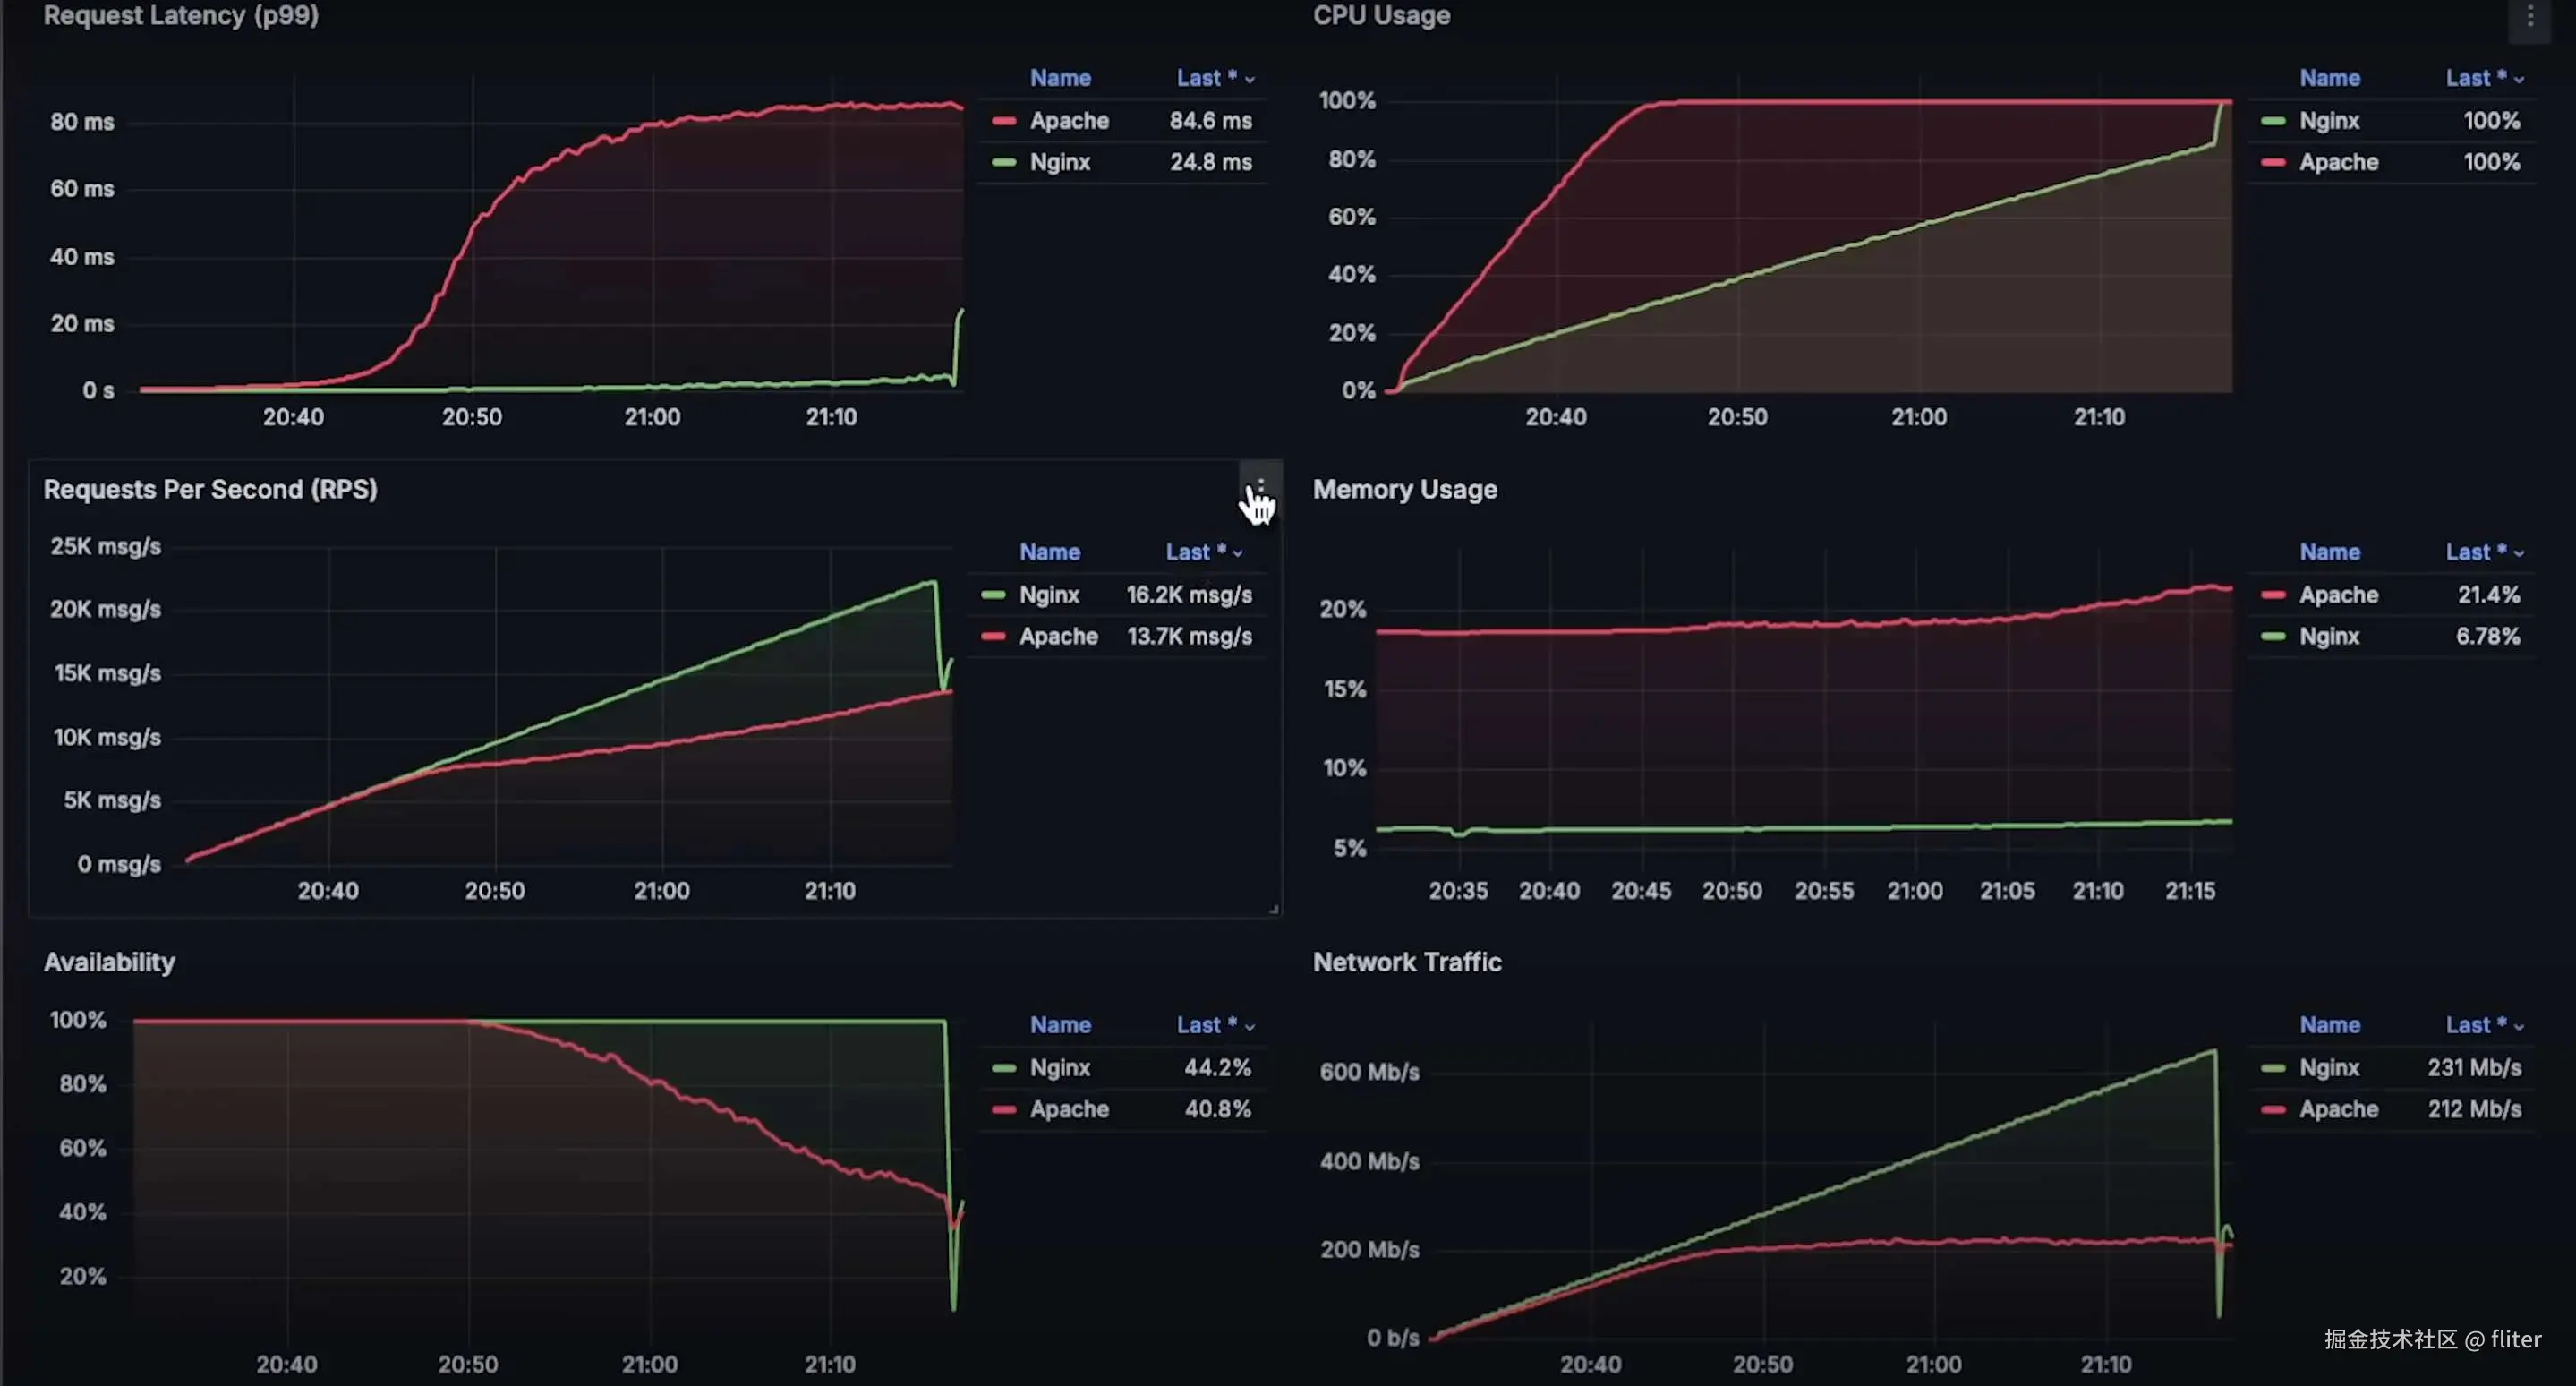The image size is (2576, 1386).
Task: Toggle the Nginx series in the Availability legend
Action: coord(1059,1068)
